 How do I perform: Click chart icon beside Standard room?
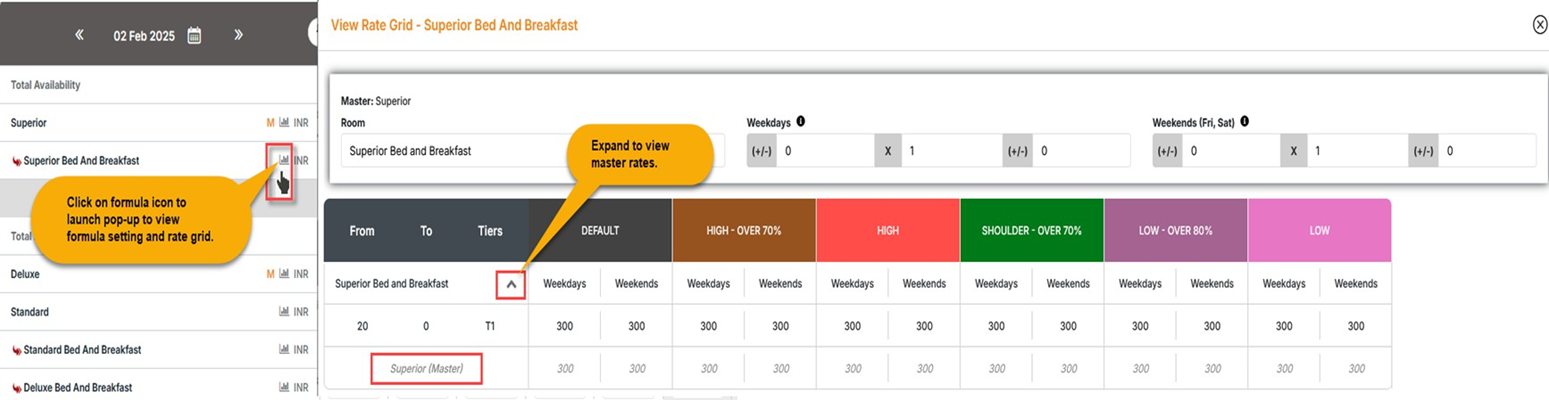tap(284, 312)
